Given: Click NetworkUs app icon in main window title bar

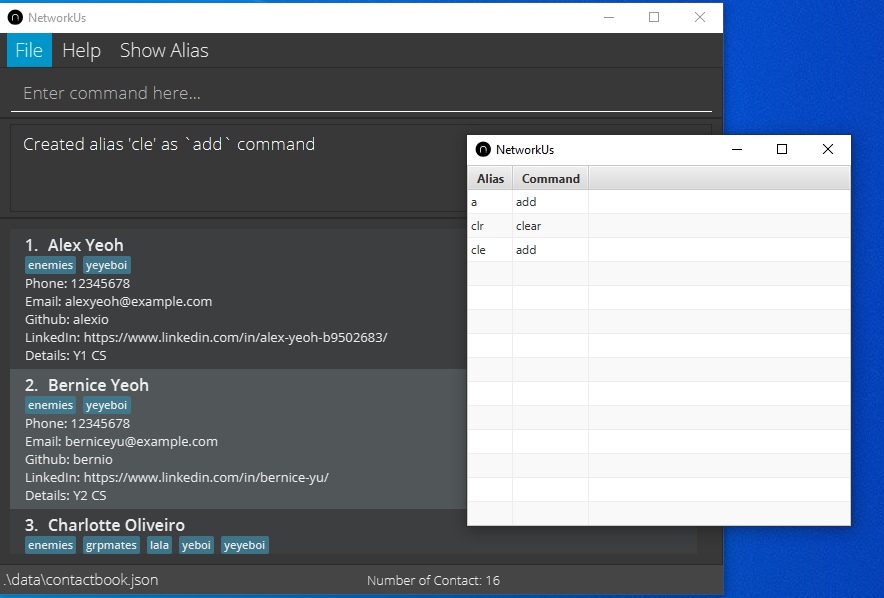Looking at the screenshot, I should pos(15,17).
